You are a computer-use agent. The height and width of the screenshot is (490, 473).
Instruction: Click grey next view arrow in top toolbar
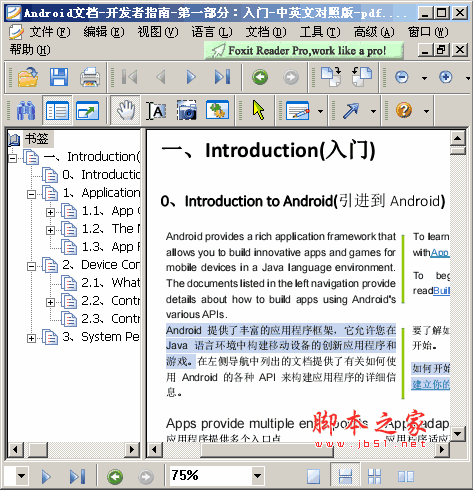click(x=291, y=77)
